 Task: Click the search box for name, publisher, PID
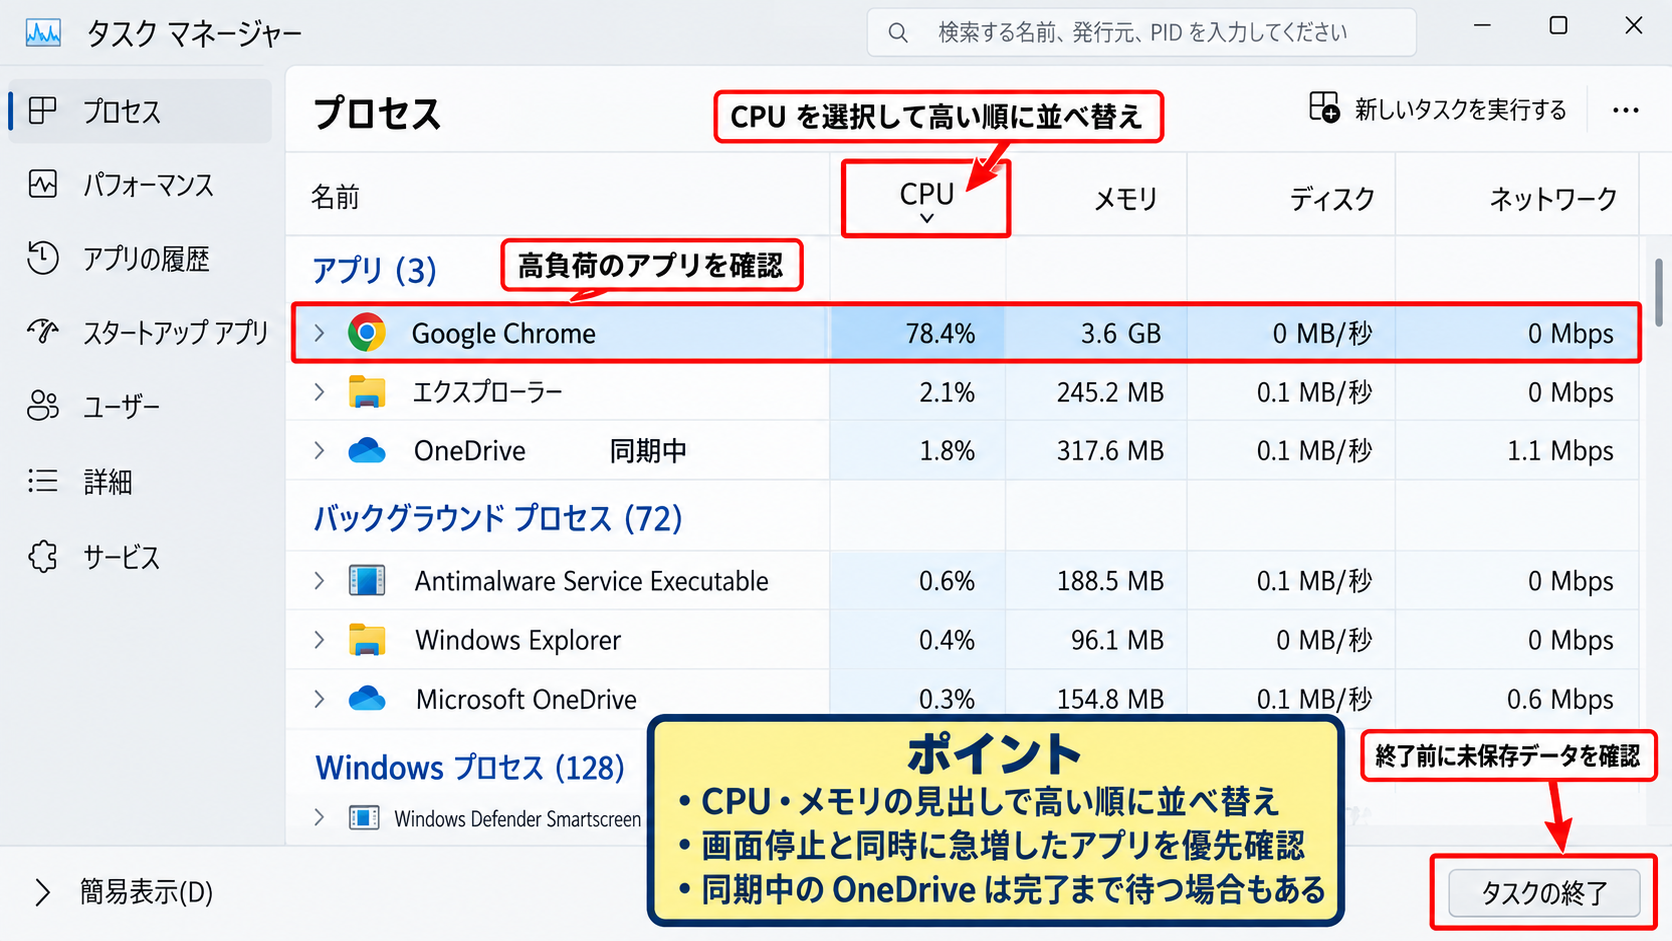1141,33
